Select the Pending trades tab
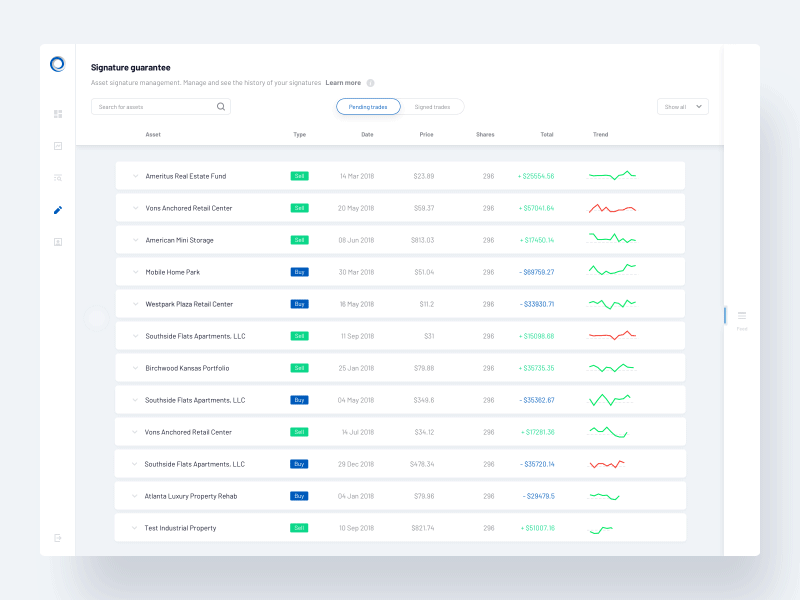 (369, 106)
